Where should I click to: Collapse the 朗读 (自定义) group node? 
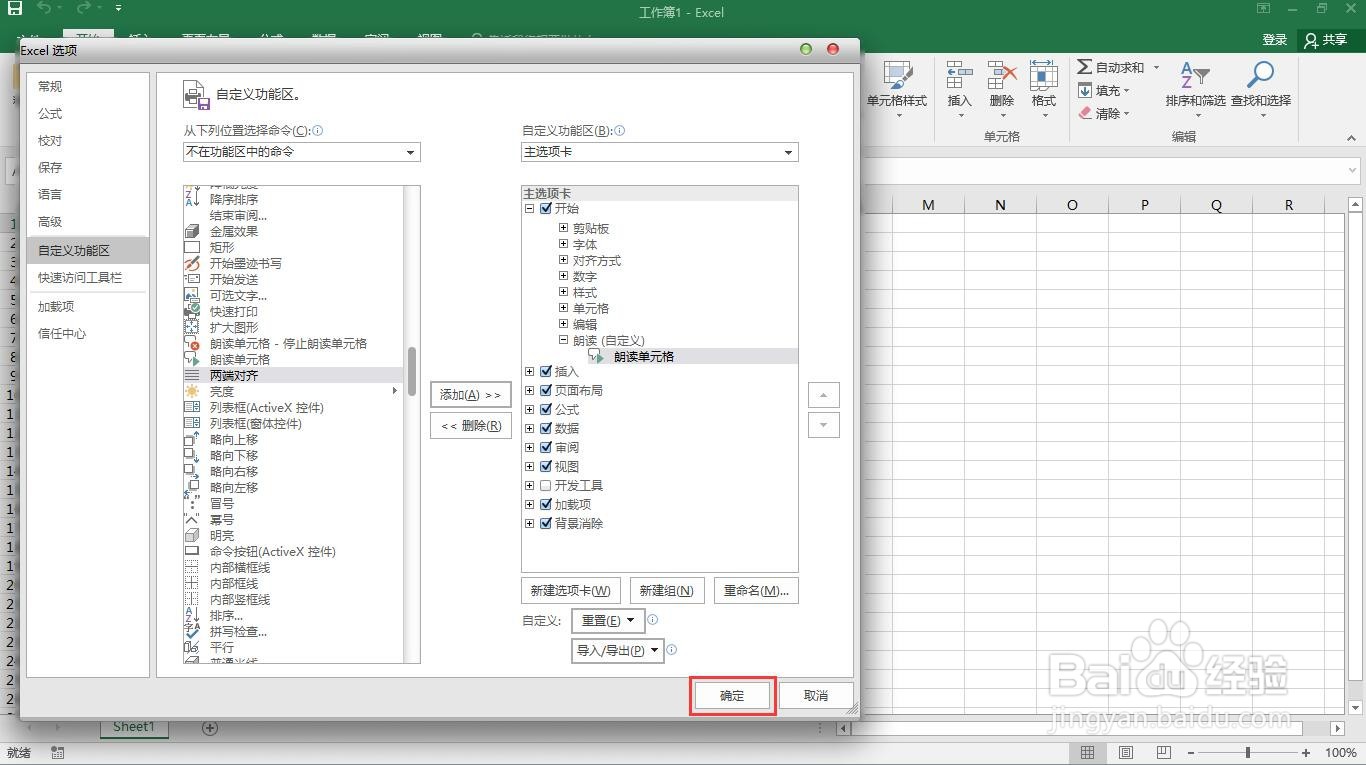[564, 340]
